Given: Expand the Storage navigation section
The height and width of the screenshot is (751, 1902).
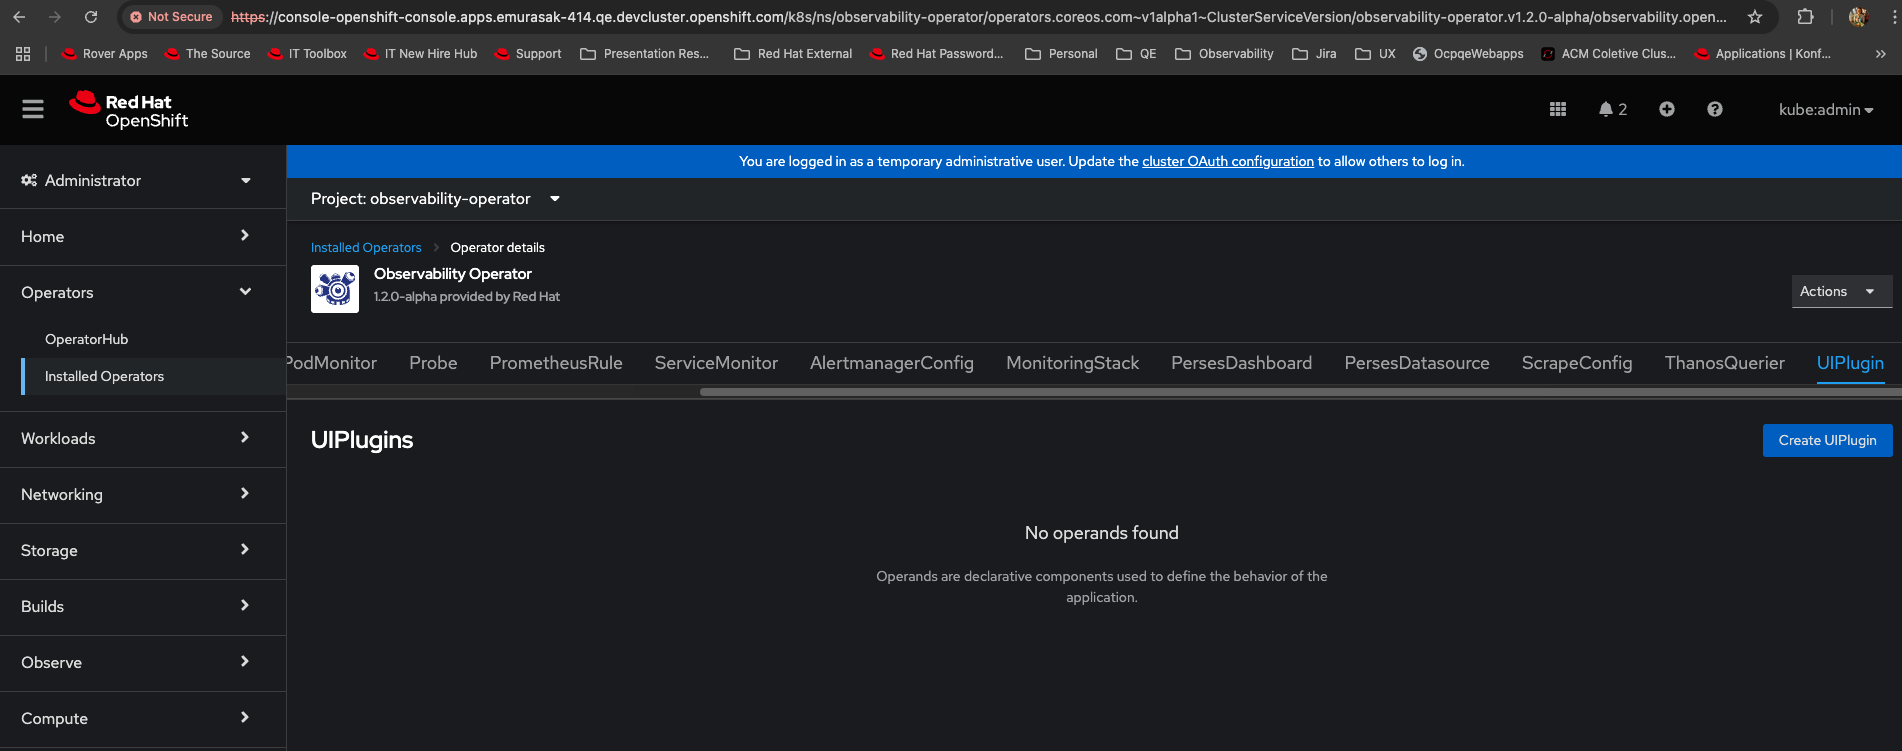Looking at the screenshot, I should tap(143, 550).
